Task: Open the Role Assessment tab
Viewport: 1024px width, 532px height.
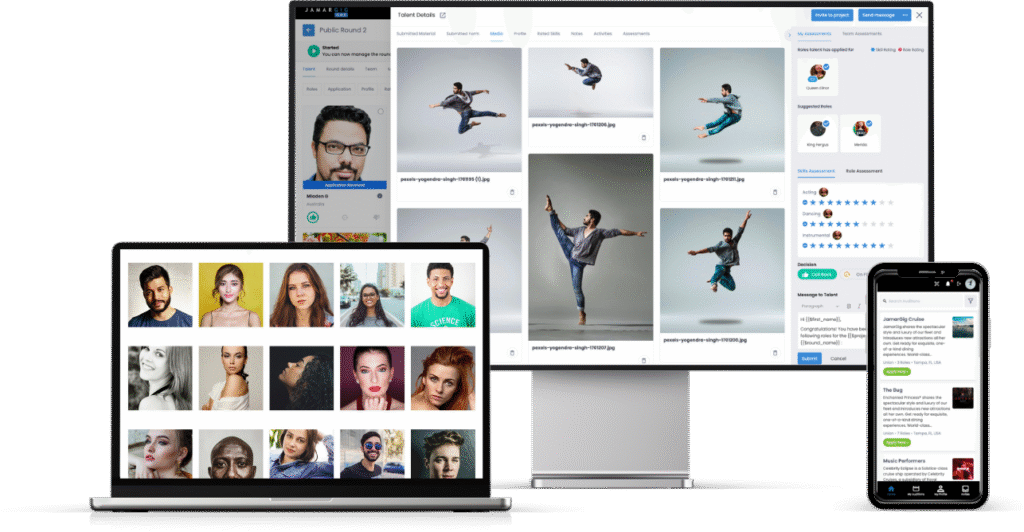Action: tap(863, 171)
